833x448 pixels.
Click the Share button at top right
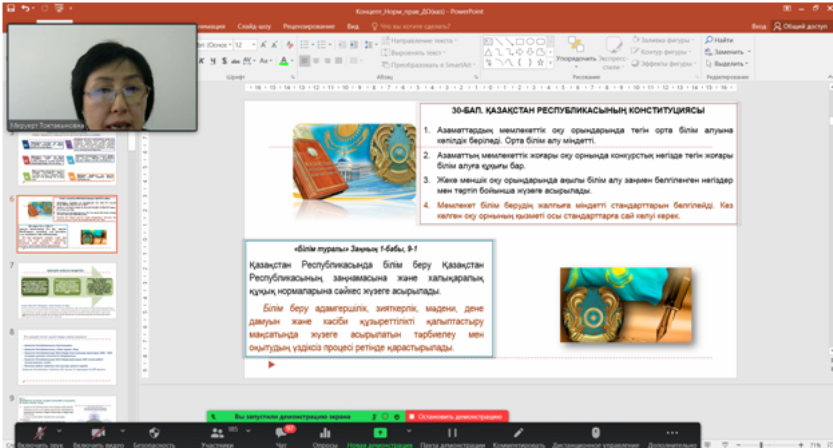click(798, 26)
